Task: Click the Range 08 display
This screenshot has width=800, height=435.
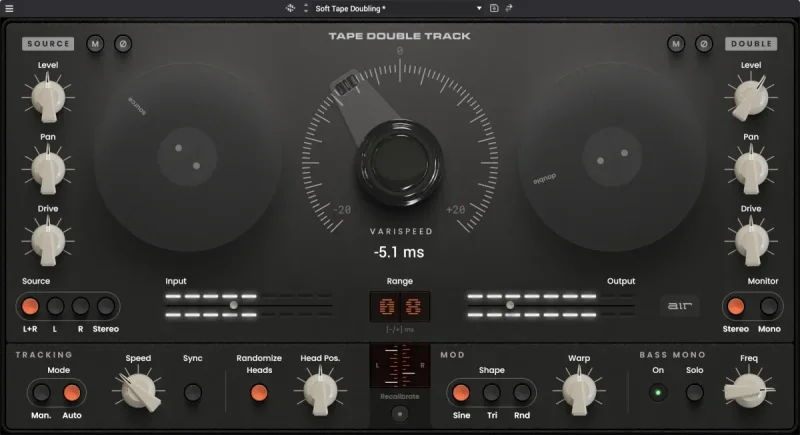Action: tap(399, 306)
